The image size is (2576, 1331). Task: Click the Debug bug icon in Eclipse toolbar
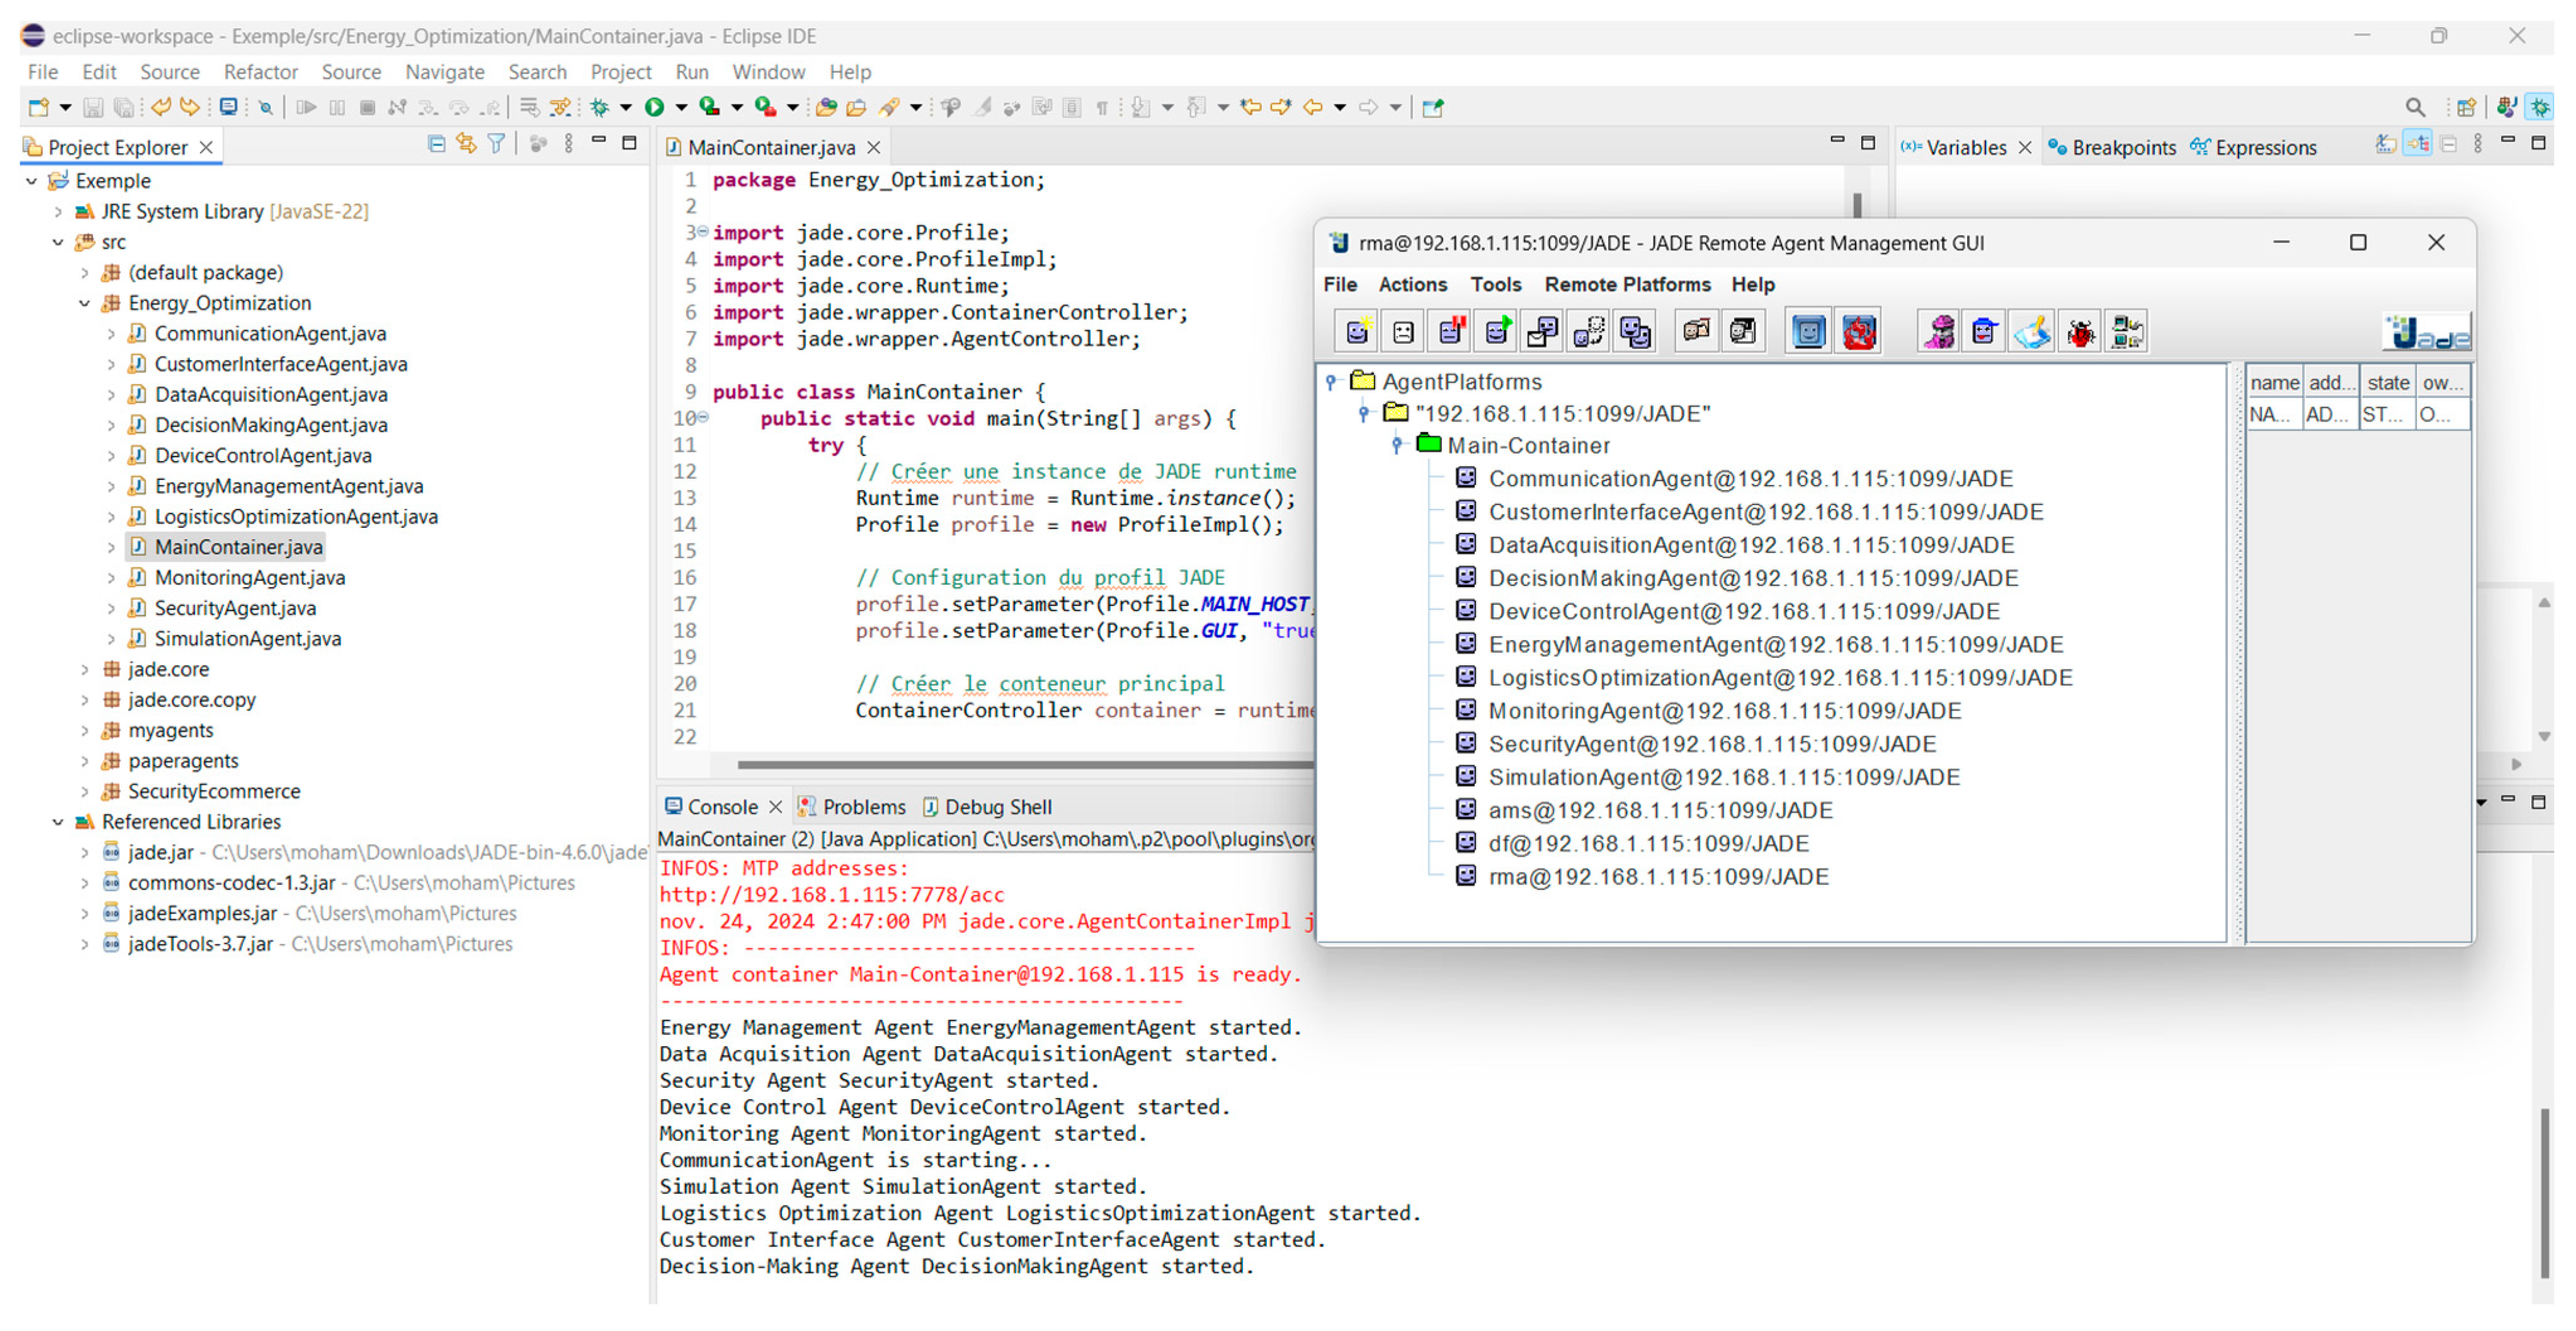(x=600, y=107)
